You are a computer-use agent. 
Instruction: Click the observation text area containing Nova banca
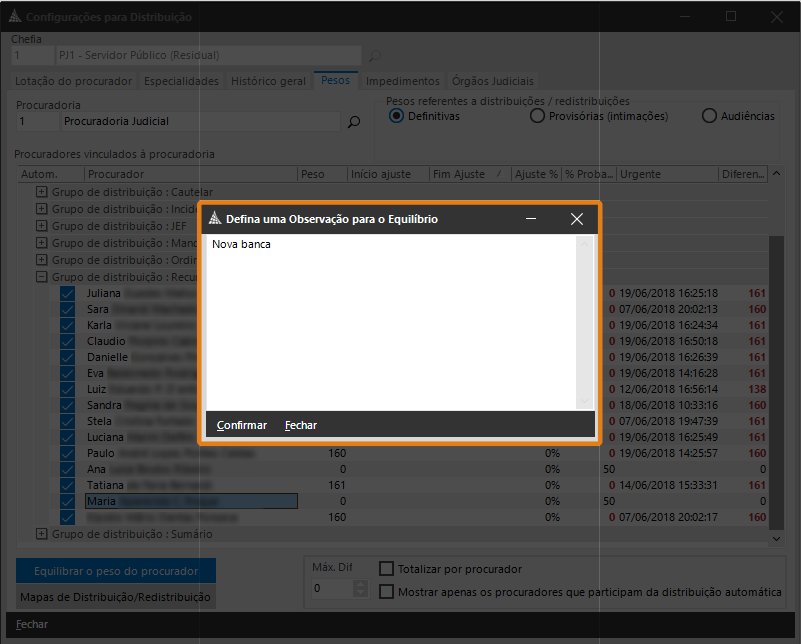(x=390, y=320)
